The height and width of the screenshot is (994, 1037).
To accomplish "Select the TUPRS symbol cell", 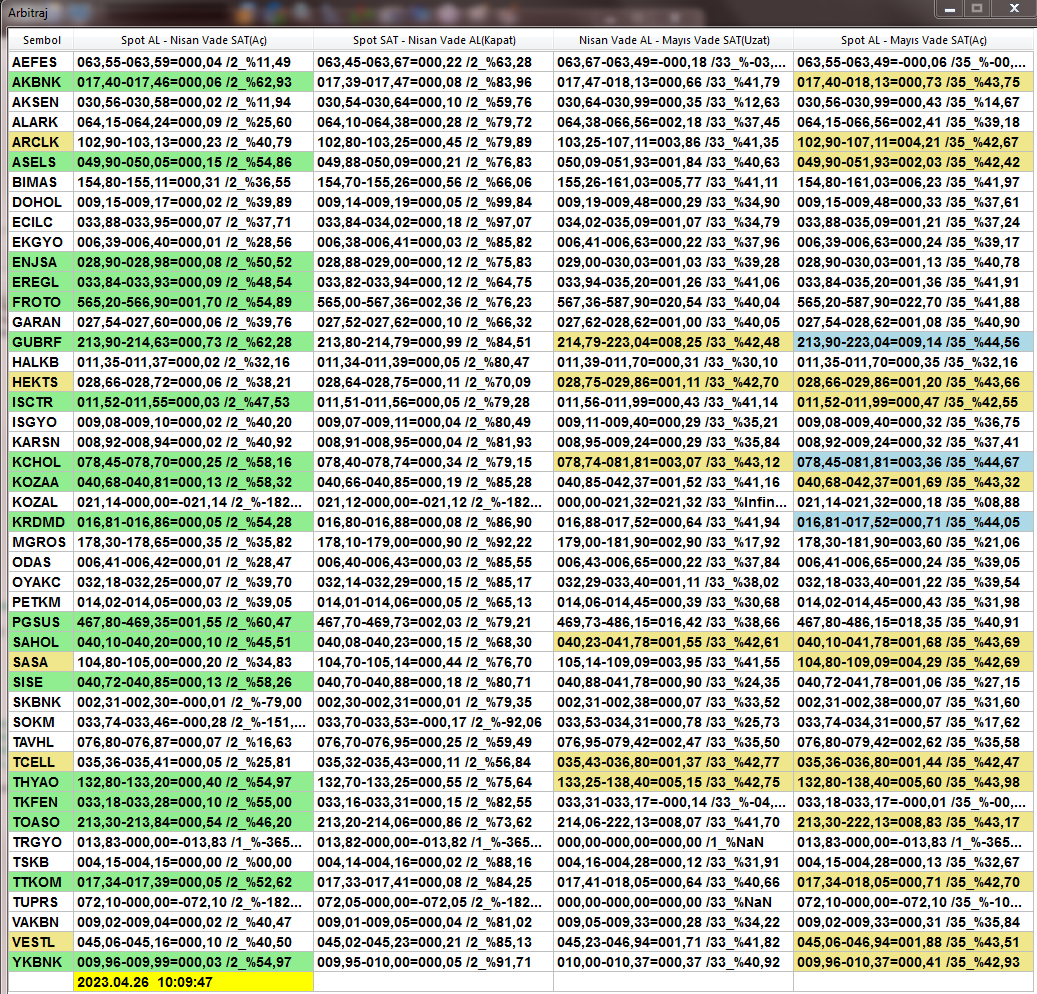I will pyautogui.click(x=41, y=902).
